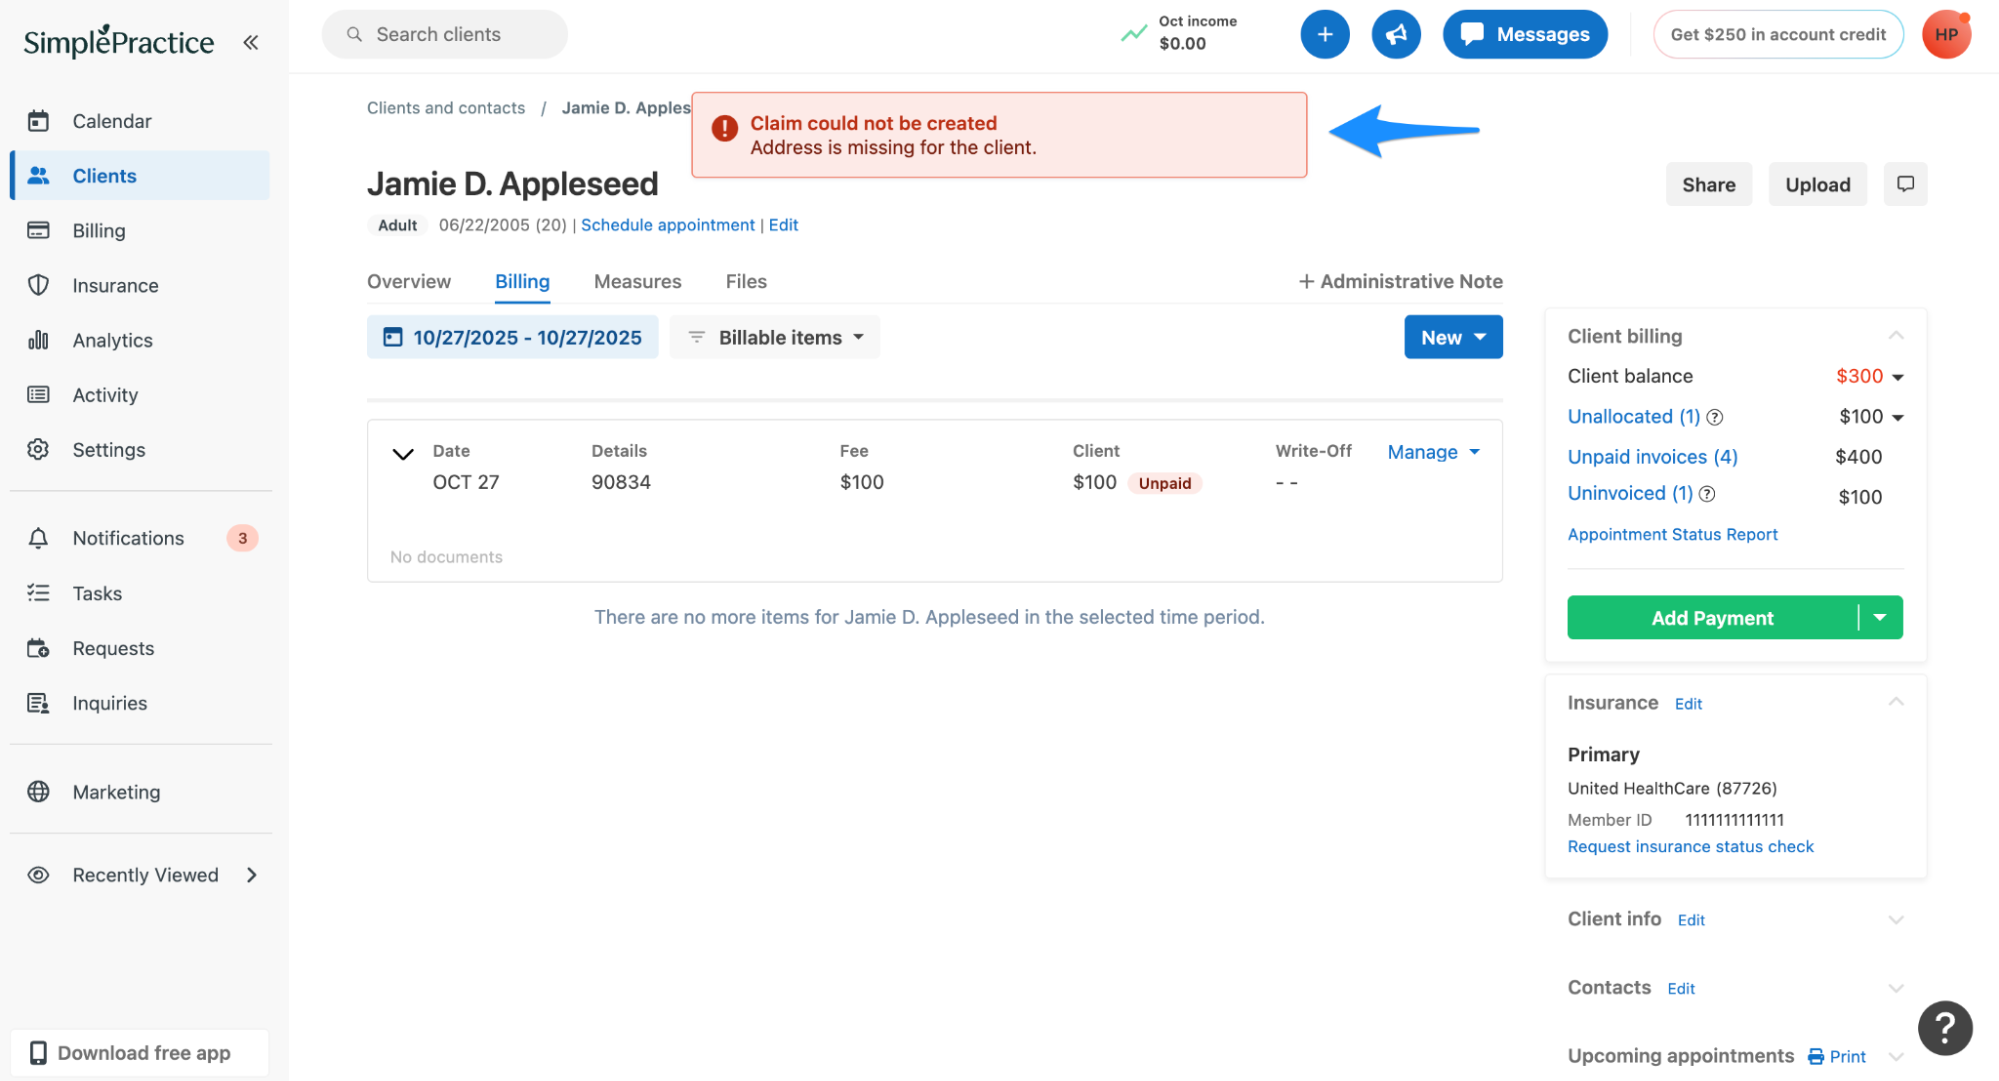Click the comment bubble icon beside Upload
1999x1081 pixels.
click(1904, 184)
